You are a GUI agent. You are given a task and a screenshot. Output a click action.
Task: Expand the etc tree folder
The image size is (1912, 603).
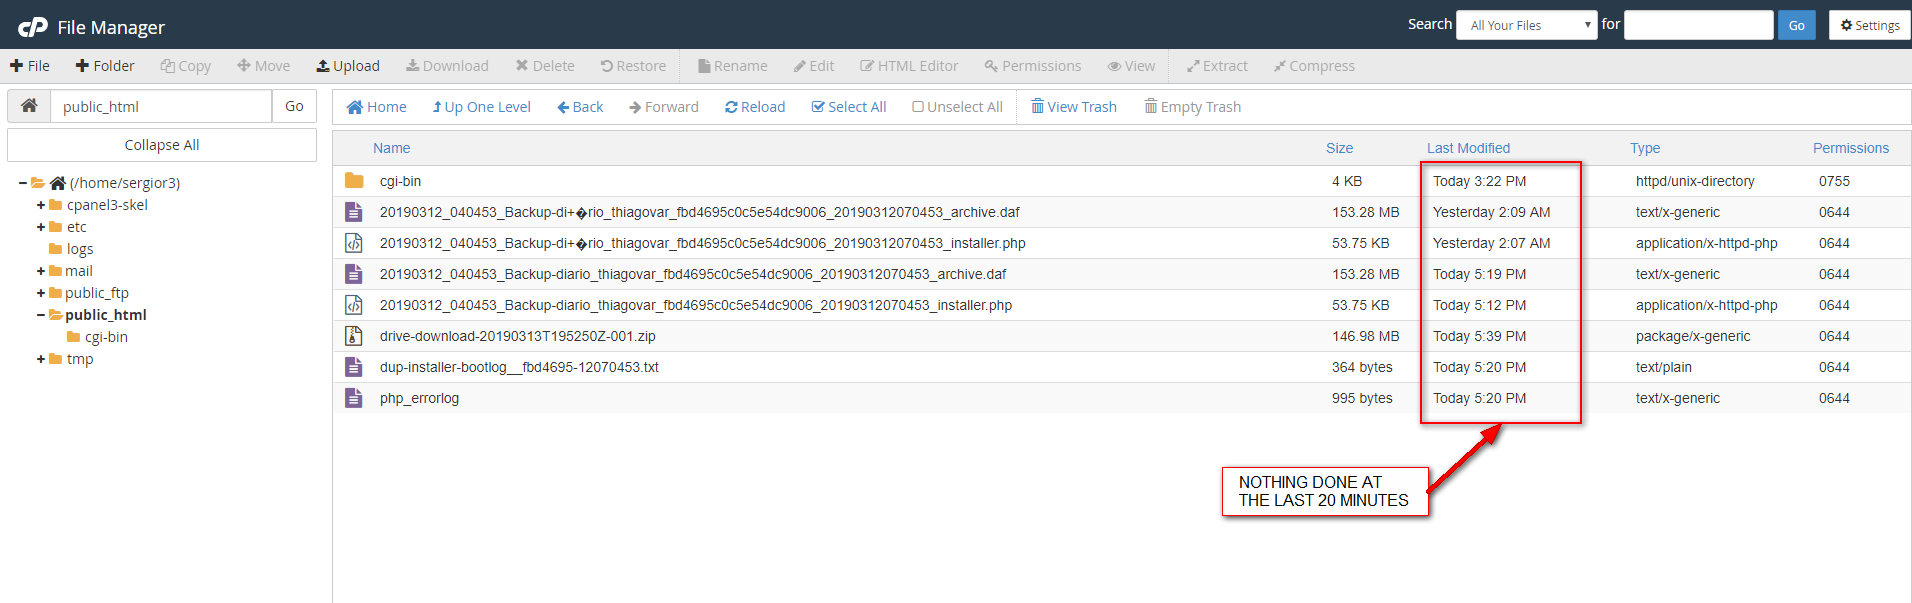(x=41, y=227)
